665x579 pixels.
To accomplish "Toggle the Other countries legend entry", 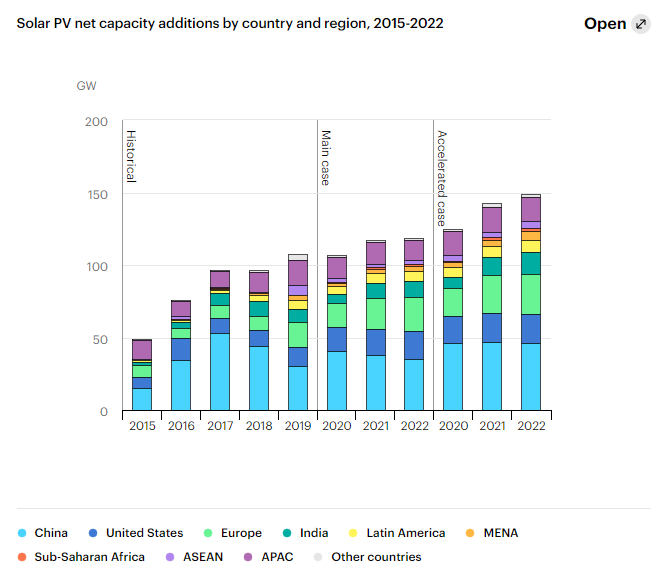I will click(368, 557).
